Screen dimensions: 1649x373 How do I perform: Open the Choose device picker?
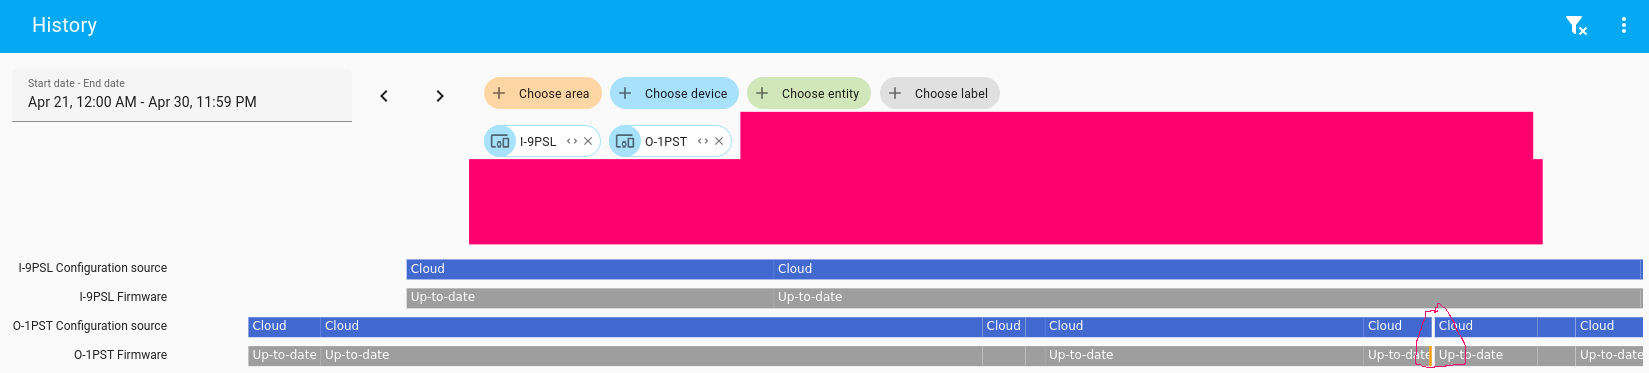pyautogui.click(x=674, y=93)
